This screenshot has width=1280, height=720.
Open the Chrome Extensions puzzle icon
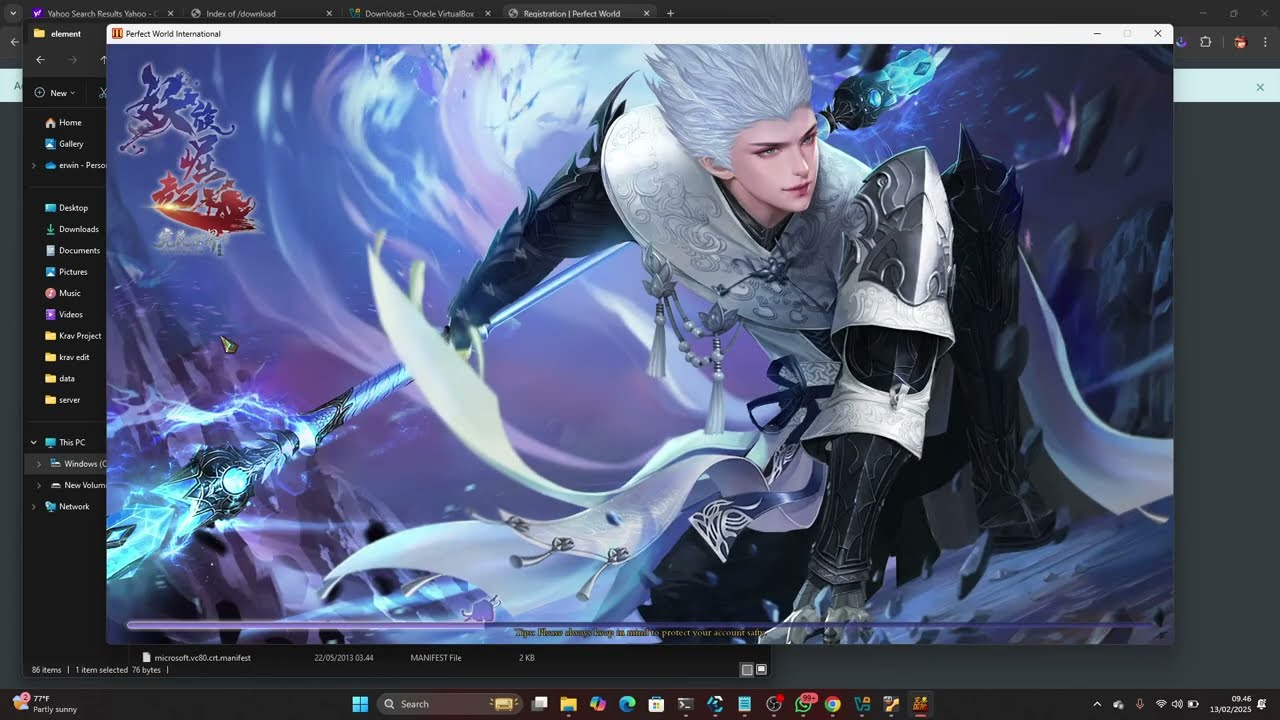click(x=1205, y=42)
